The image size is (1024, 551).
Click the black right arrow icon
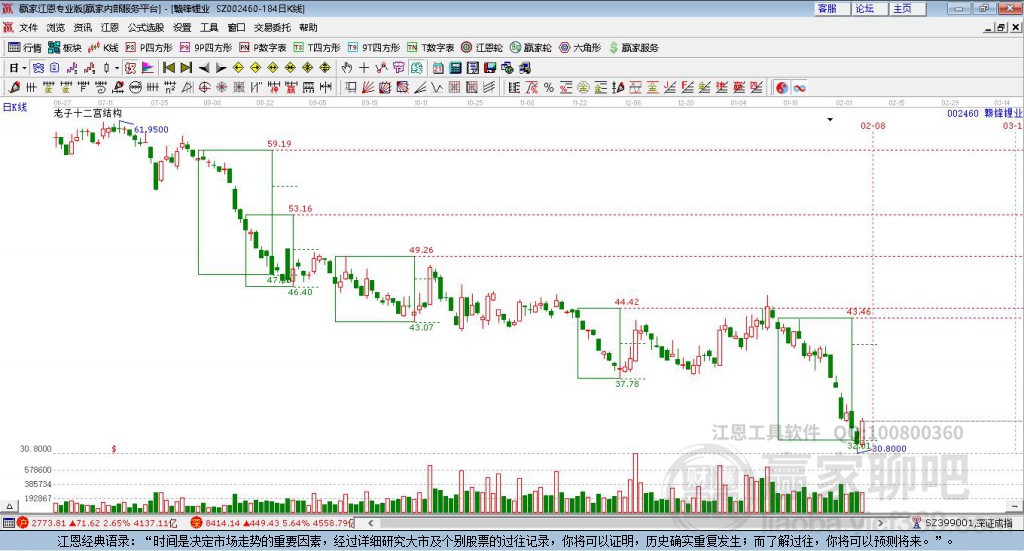coord(221,68)
